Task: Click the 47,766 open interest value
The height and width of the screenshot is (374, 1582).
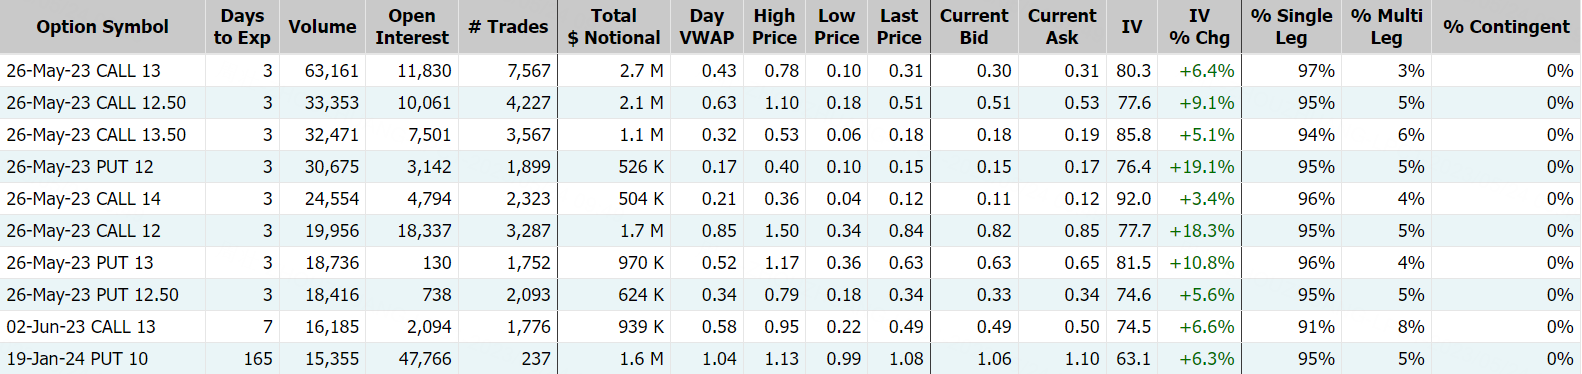Action: coord(424,359)
